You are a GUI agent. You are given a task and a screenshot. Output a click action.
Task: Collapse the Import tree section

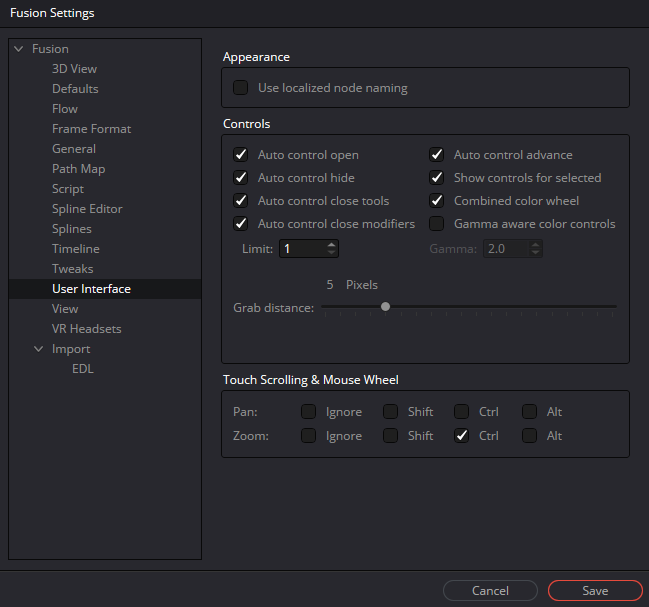[x=38, y=349]
